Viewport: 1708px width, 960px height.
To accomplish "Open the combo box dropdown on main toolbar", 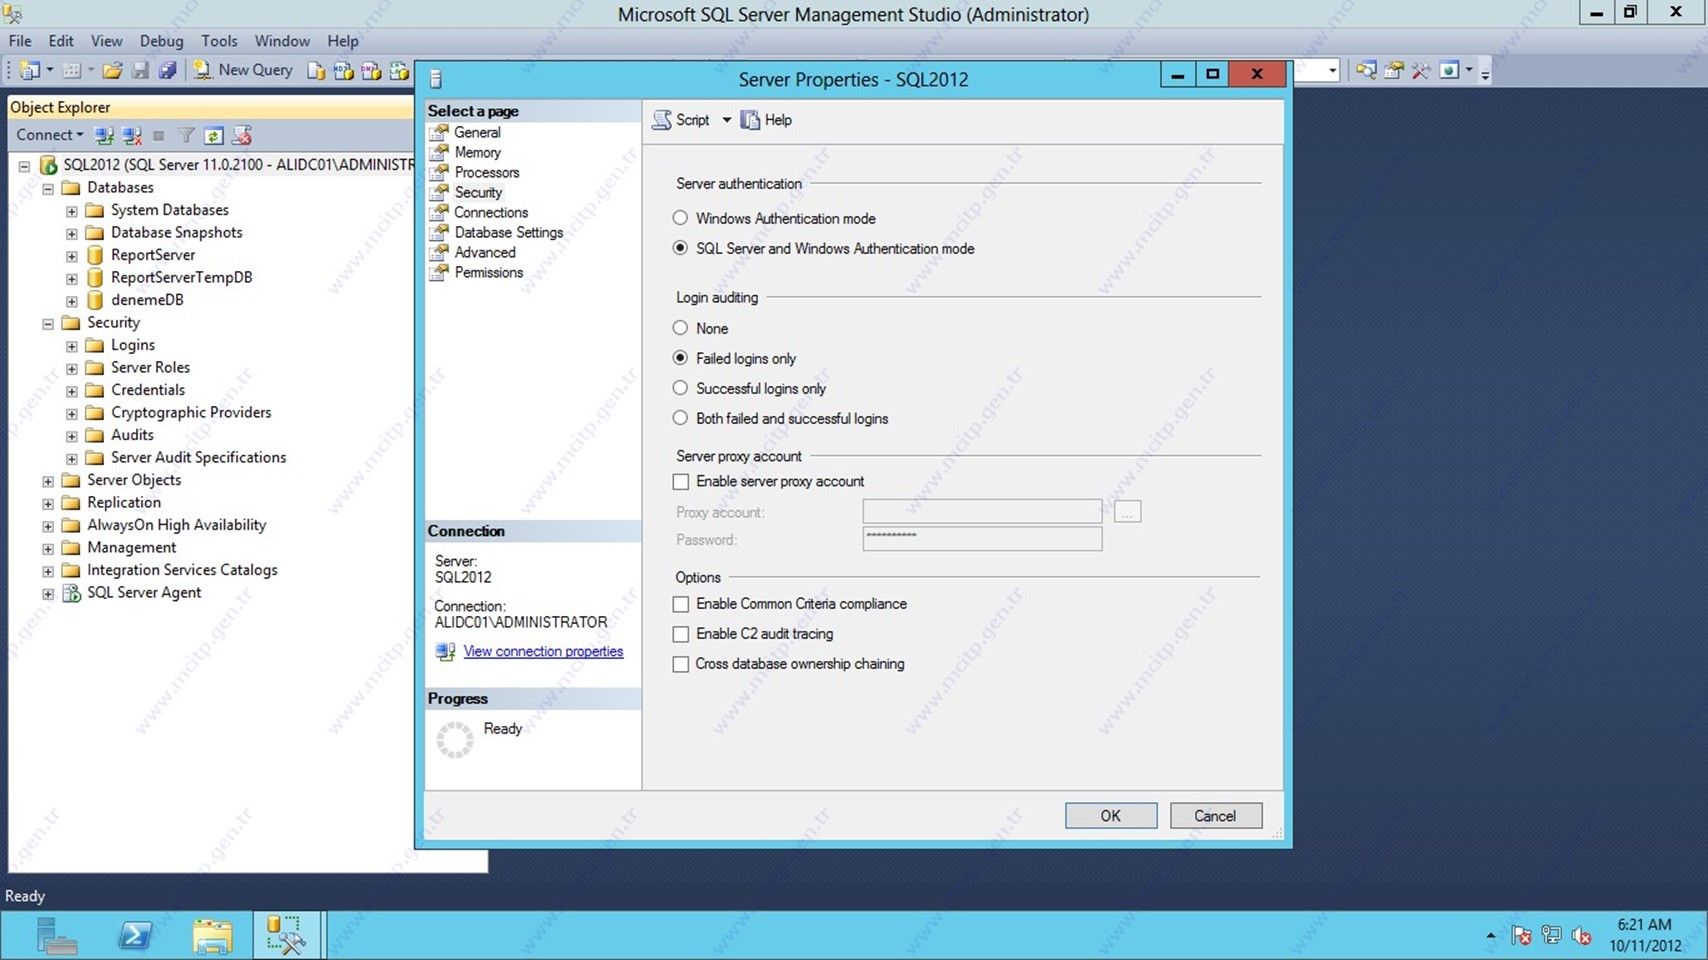I will (1332, 70).
